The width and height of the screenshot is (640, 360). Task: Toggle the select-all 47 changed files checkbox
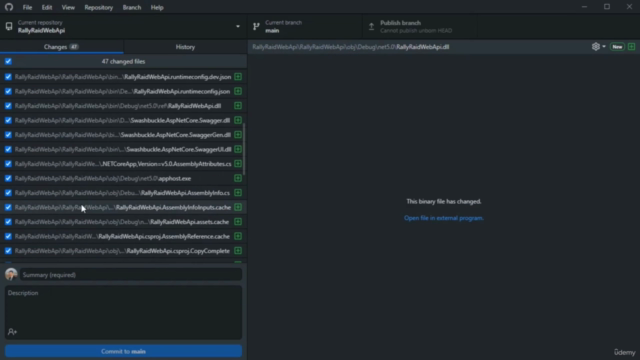[8, 61]
